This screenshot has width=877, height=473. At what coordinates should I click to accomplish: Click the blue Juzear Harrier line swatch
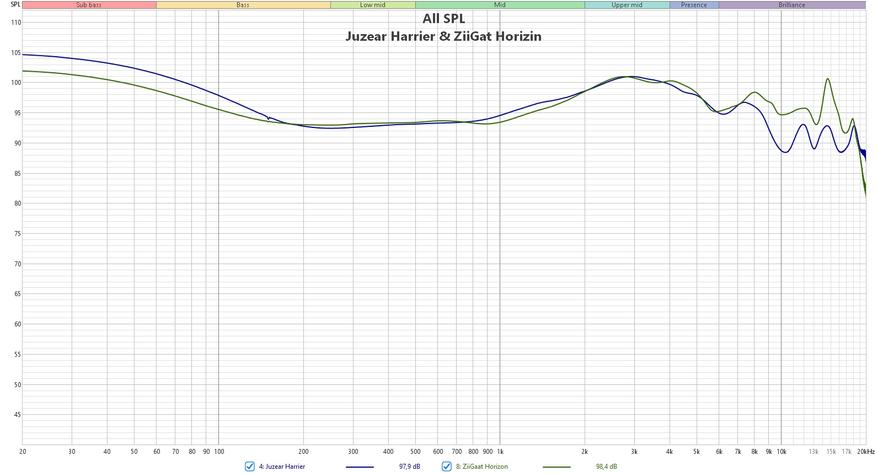(x=360, y=467)
